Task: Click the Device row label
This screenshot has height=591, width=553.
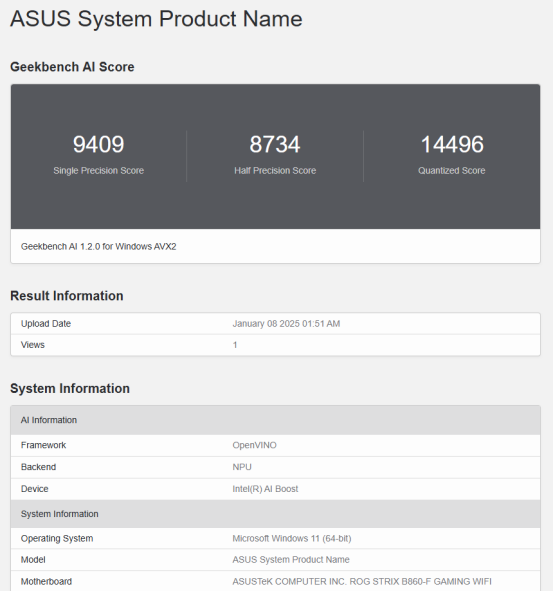Action: point(35,489)
